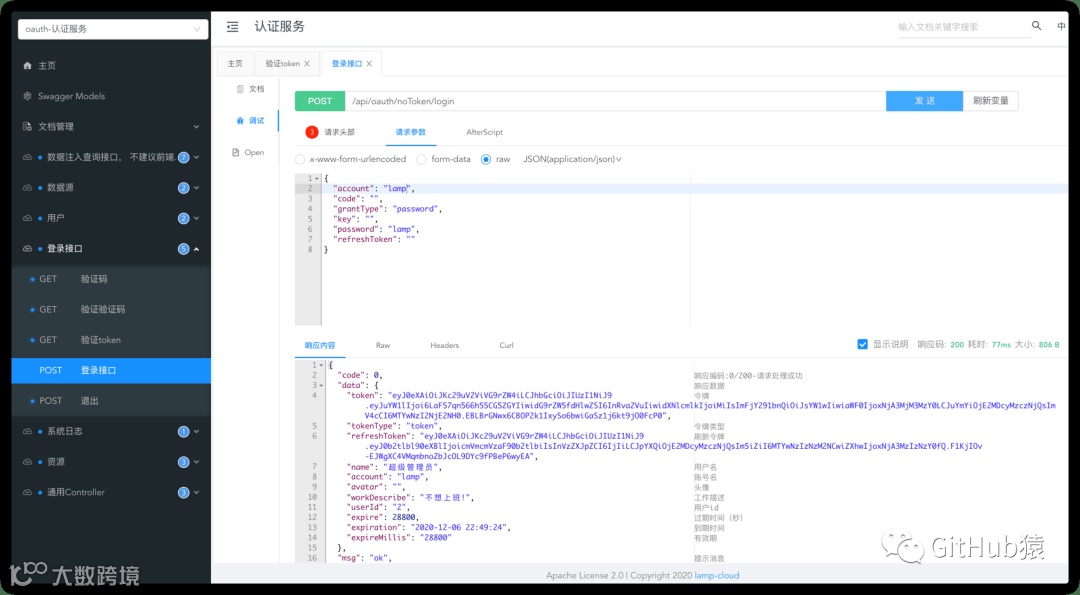Click the 调试 bug icon
Screen dimensions: 1080x595
240,121
